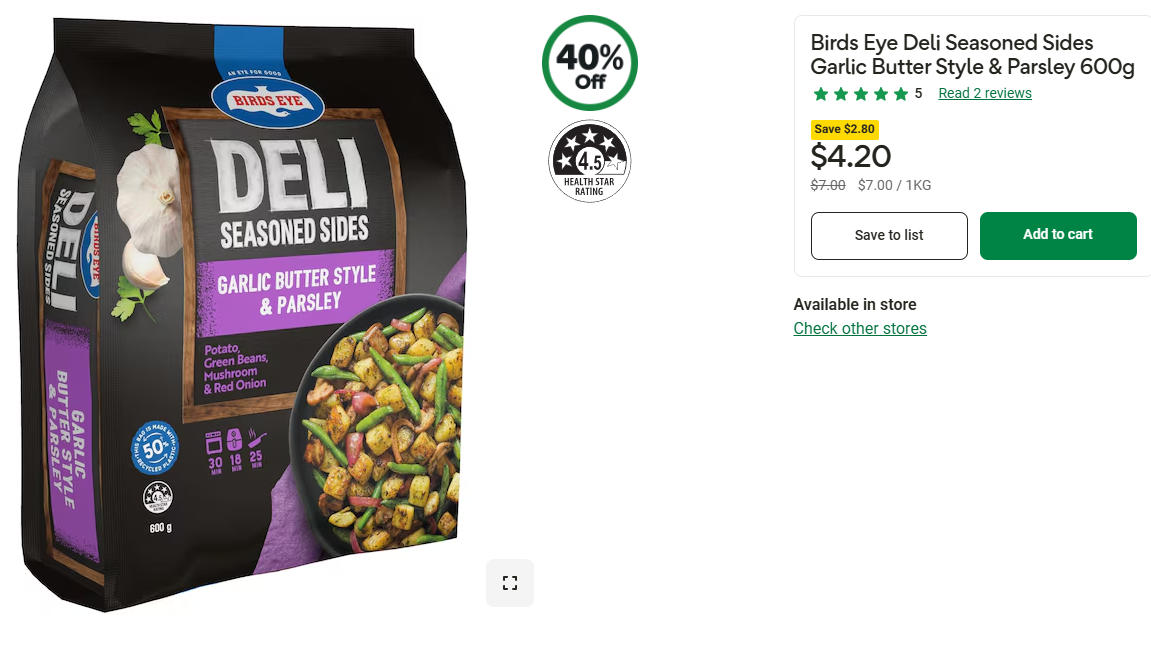Click the $4.20 price
The width and height of the screenshot is (1151, 647).
tap(850, 156)
